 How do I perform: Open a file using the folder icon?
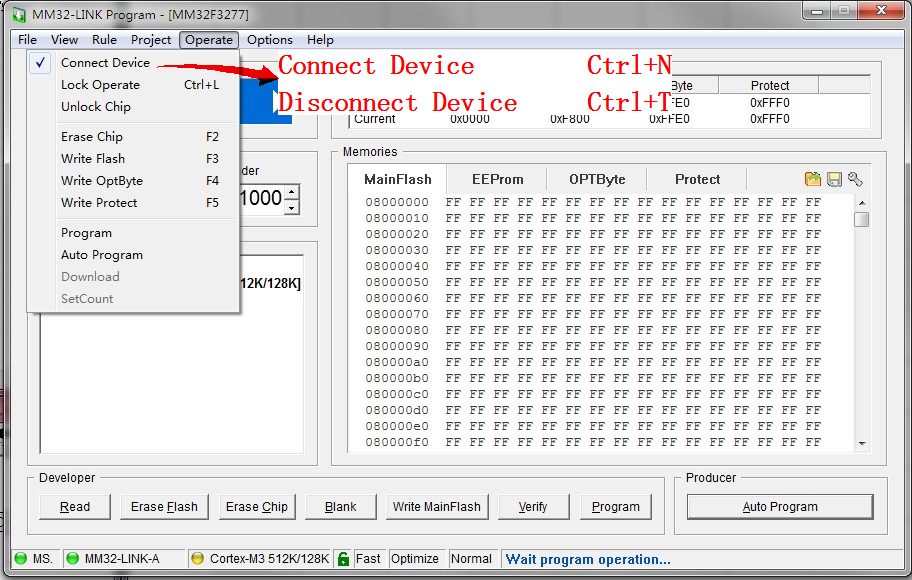point(811,178)
